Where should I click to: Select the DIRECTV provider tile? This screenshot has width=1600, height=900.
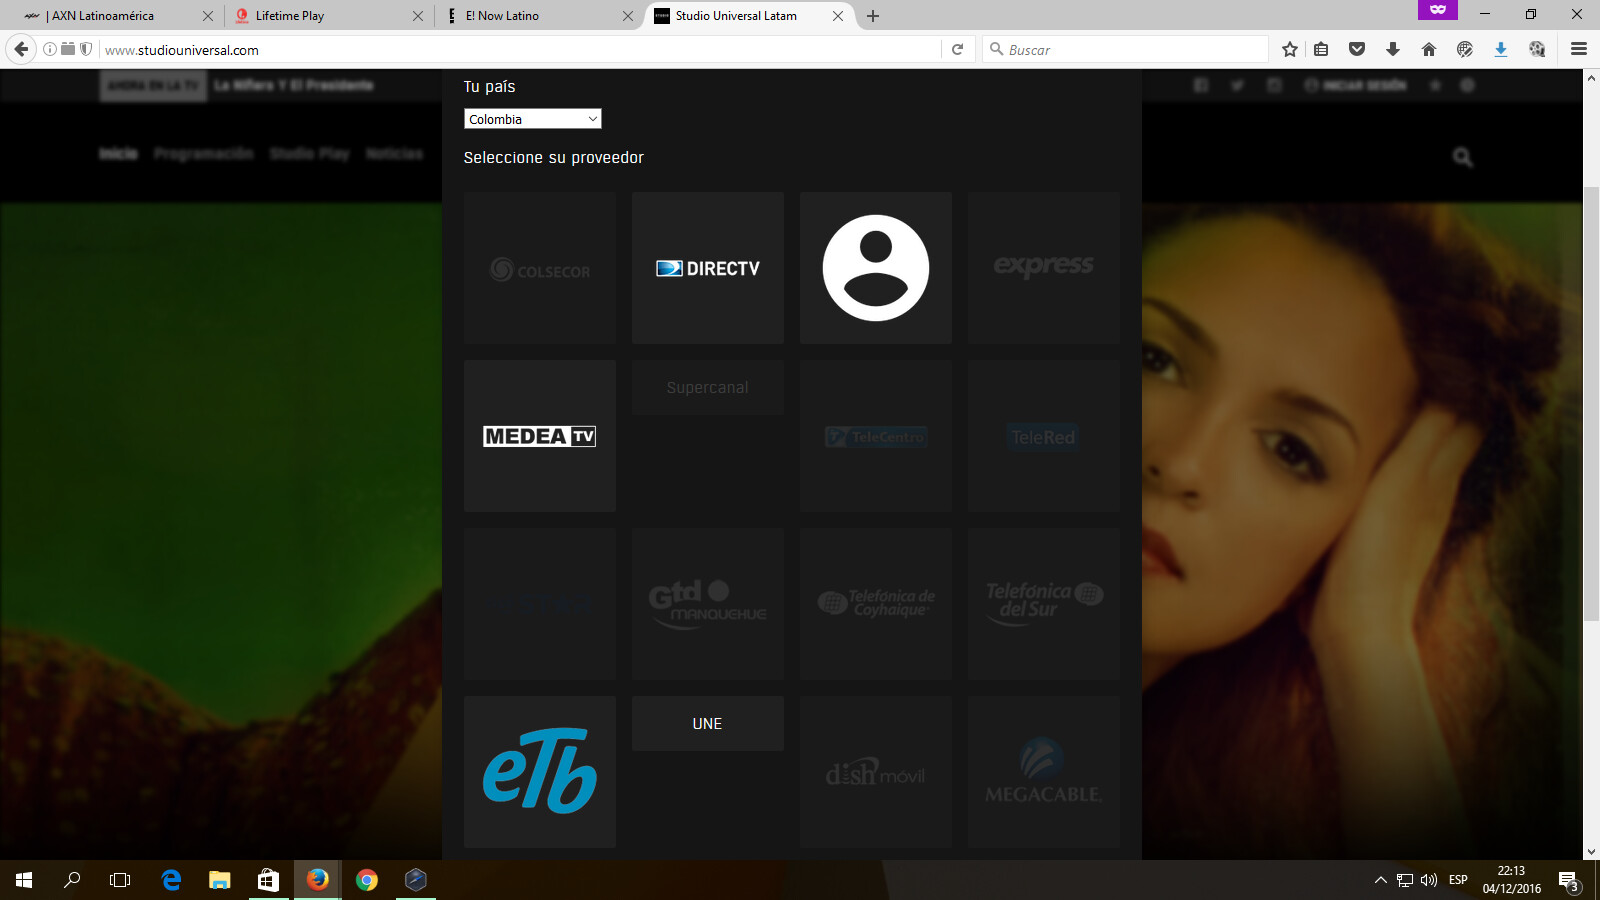708,268
